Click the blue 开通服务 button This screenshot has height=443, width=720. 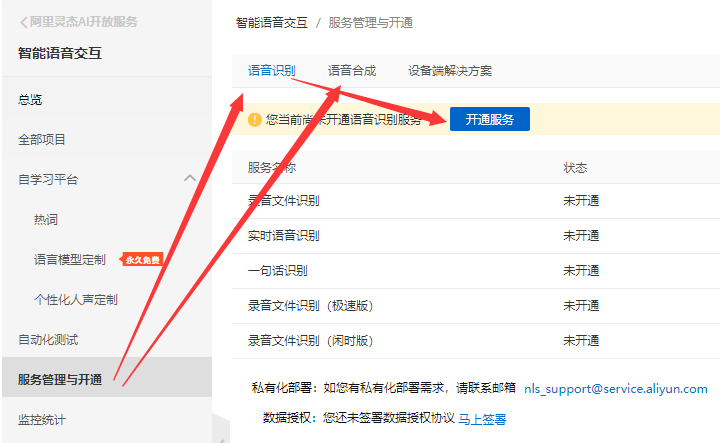[x=489, y=119]
